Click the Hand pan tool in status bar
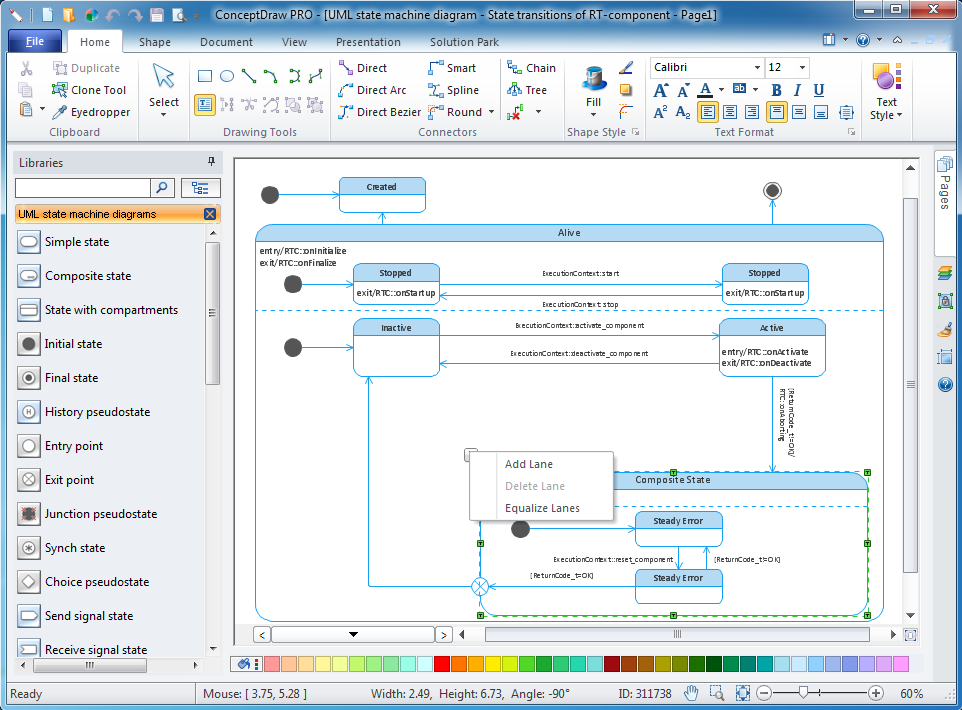This screenshot has width=962, height=710. click(x=691, y=693)
